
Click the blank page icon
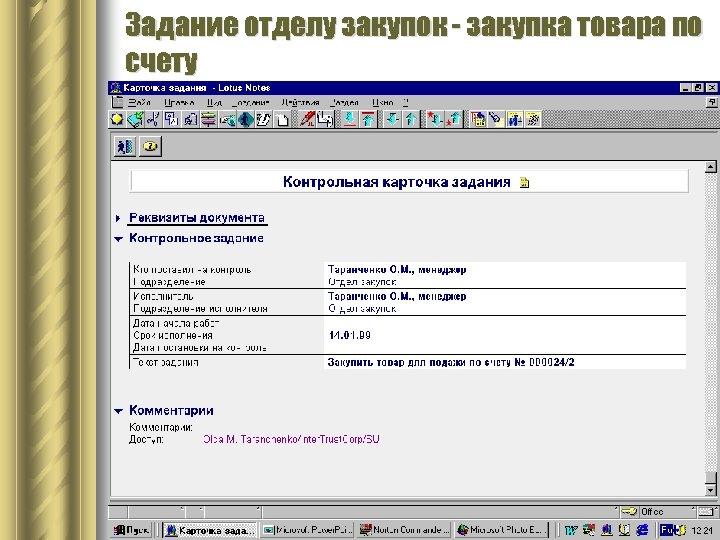pyautogui.click(x=282, y=119)
